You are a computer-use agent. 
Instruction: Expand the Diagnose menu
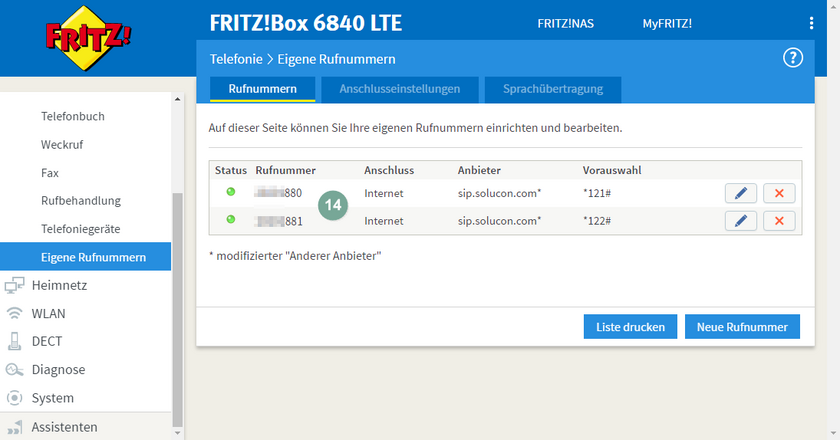(58, 369)
